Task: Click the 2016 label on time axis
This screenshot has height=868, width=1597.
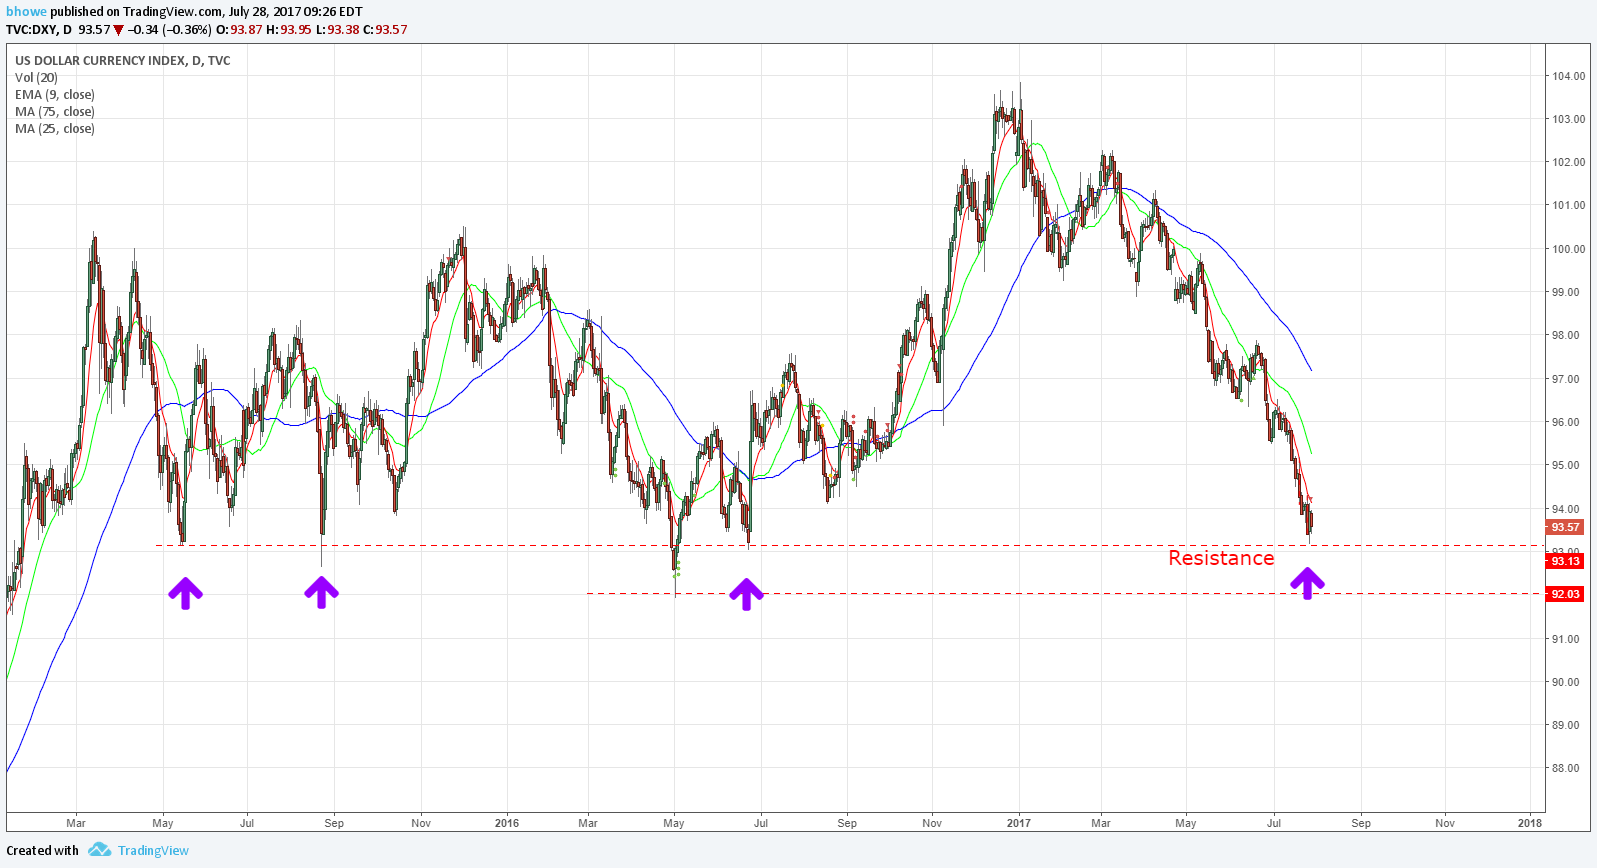Action: pyautogui.click(x=507, y=823)
